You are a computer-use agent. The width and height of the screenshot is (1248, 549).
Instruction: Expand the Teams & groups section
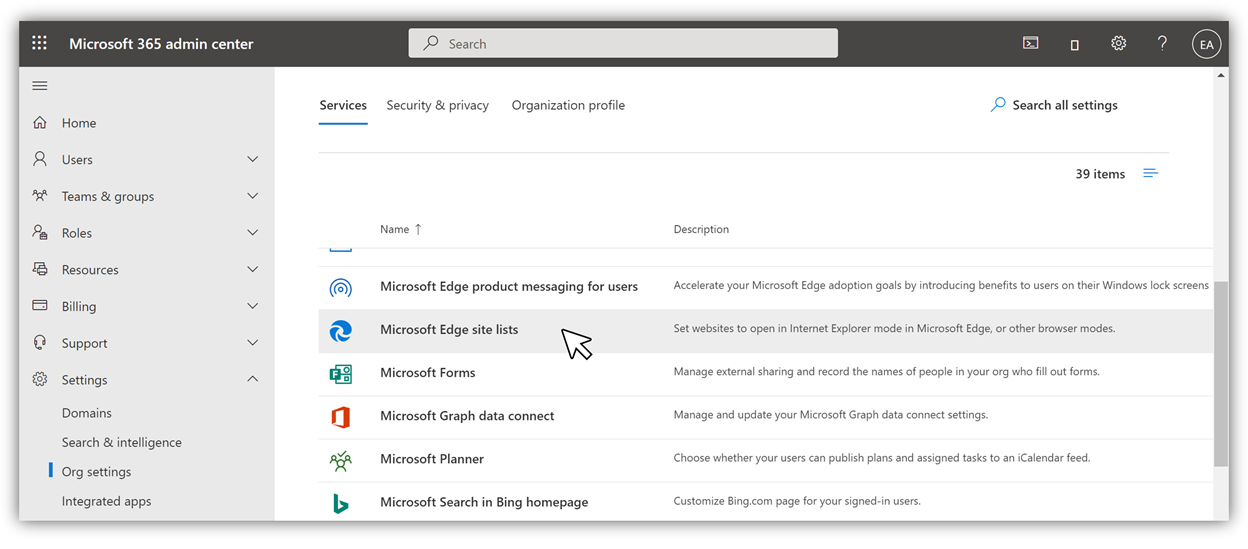(x=252, y=197)
